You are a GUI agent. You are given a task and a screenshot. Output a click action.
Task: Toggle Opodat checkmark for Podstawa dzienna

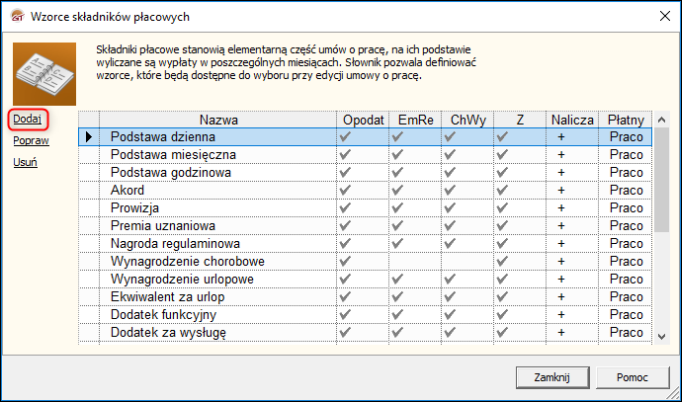(347, 136)
